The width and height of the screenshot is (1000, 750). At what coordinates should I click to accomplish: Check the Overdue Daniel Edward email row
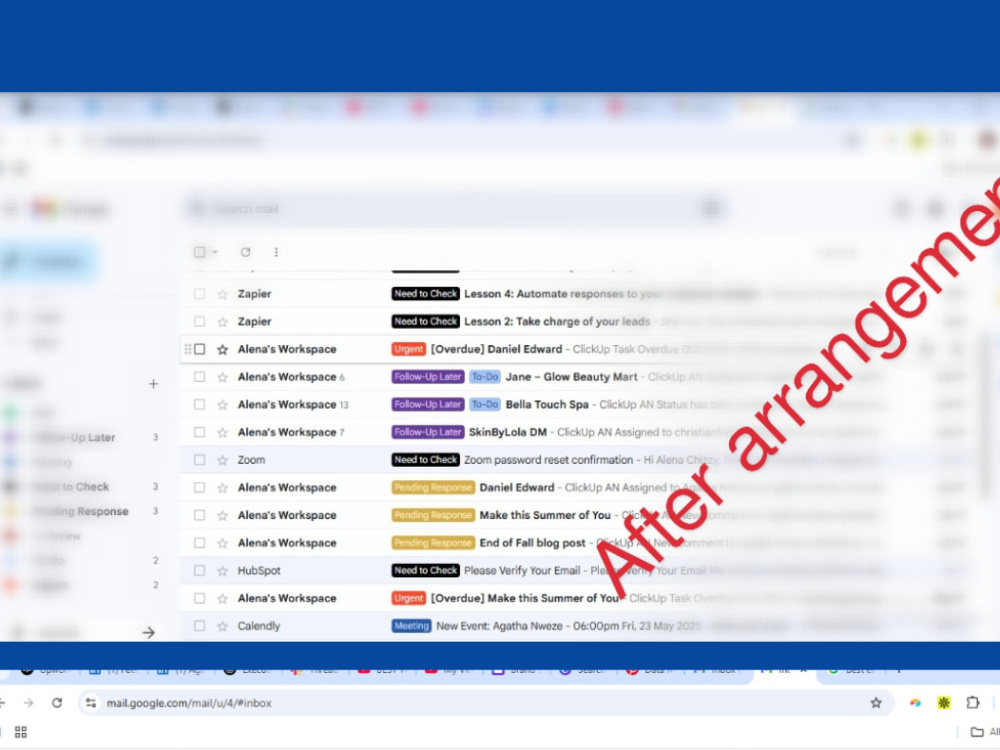point(200,349)
